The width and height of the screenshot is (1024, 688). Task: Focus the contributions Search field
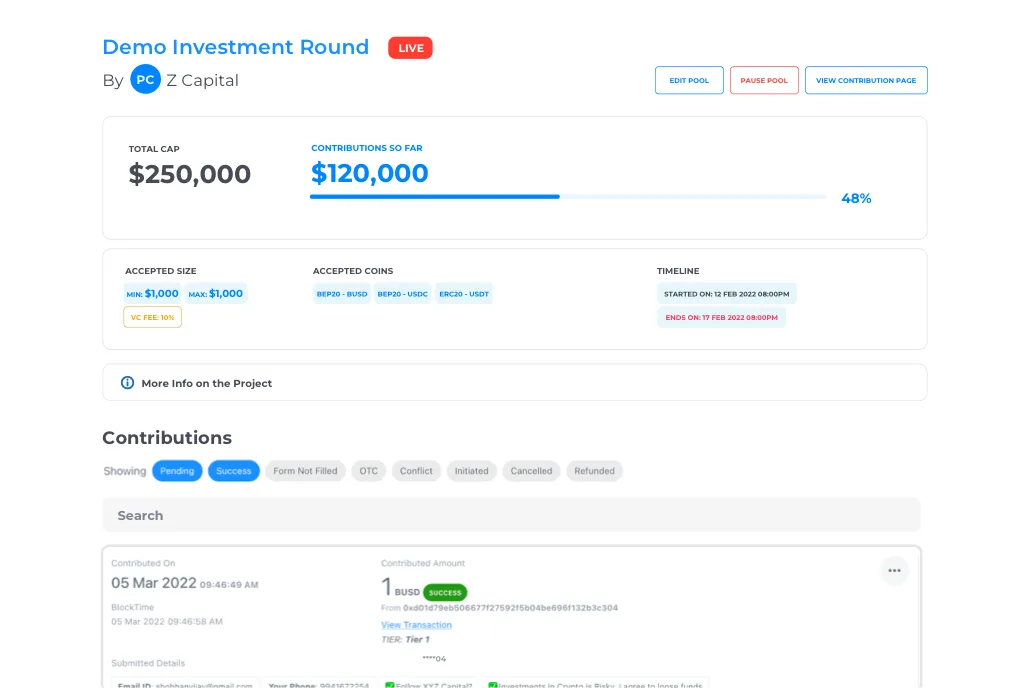[511, 515]
